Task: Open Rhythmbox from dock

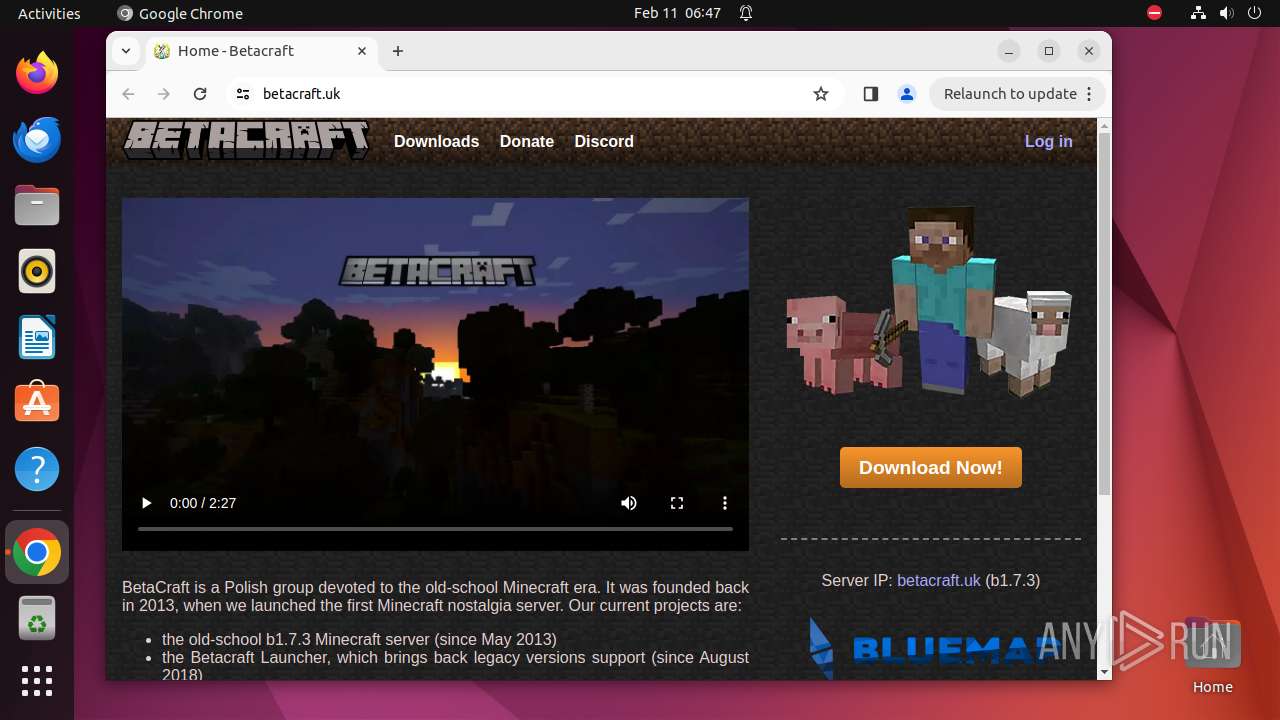Action: tap(37, 271)
